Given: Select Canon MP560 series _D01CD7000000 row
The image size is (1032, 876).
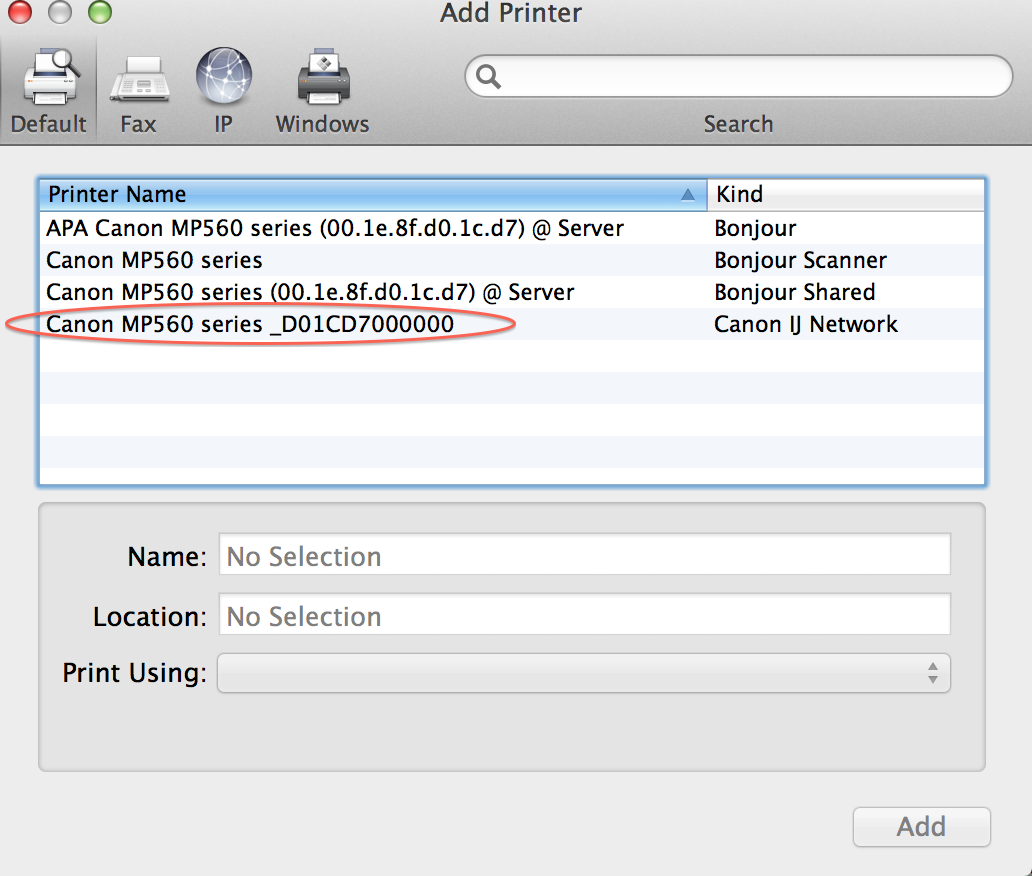Looking at the screenshot, I should click(x=512, y=324).
